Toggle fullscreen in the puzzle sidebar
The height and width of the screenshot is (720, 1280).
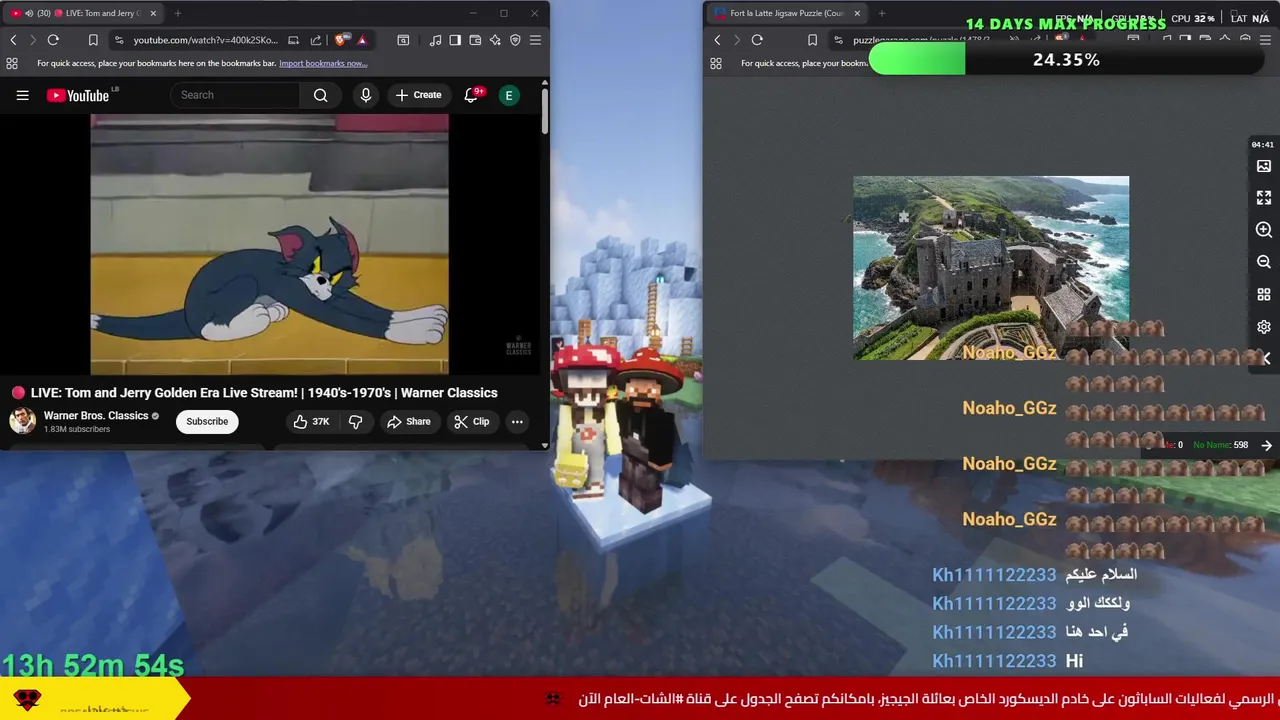tap(1264, 198)
